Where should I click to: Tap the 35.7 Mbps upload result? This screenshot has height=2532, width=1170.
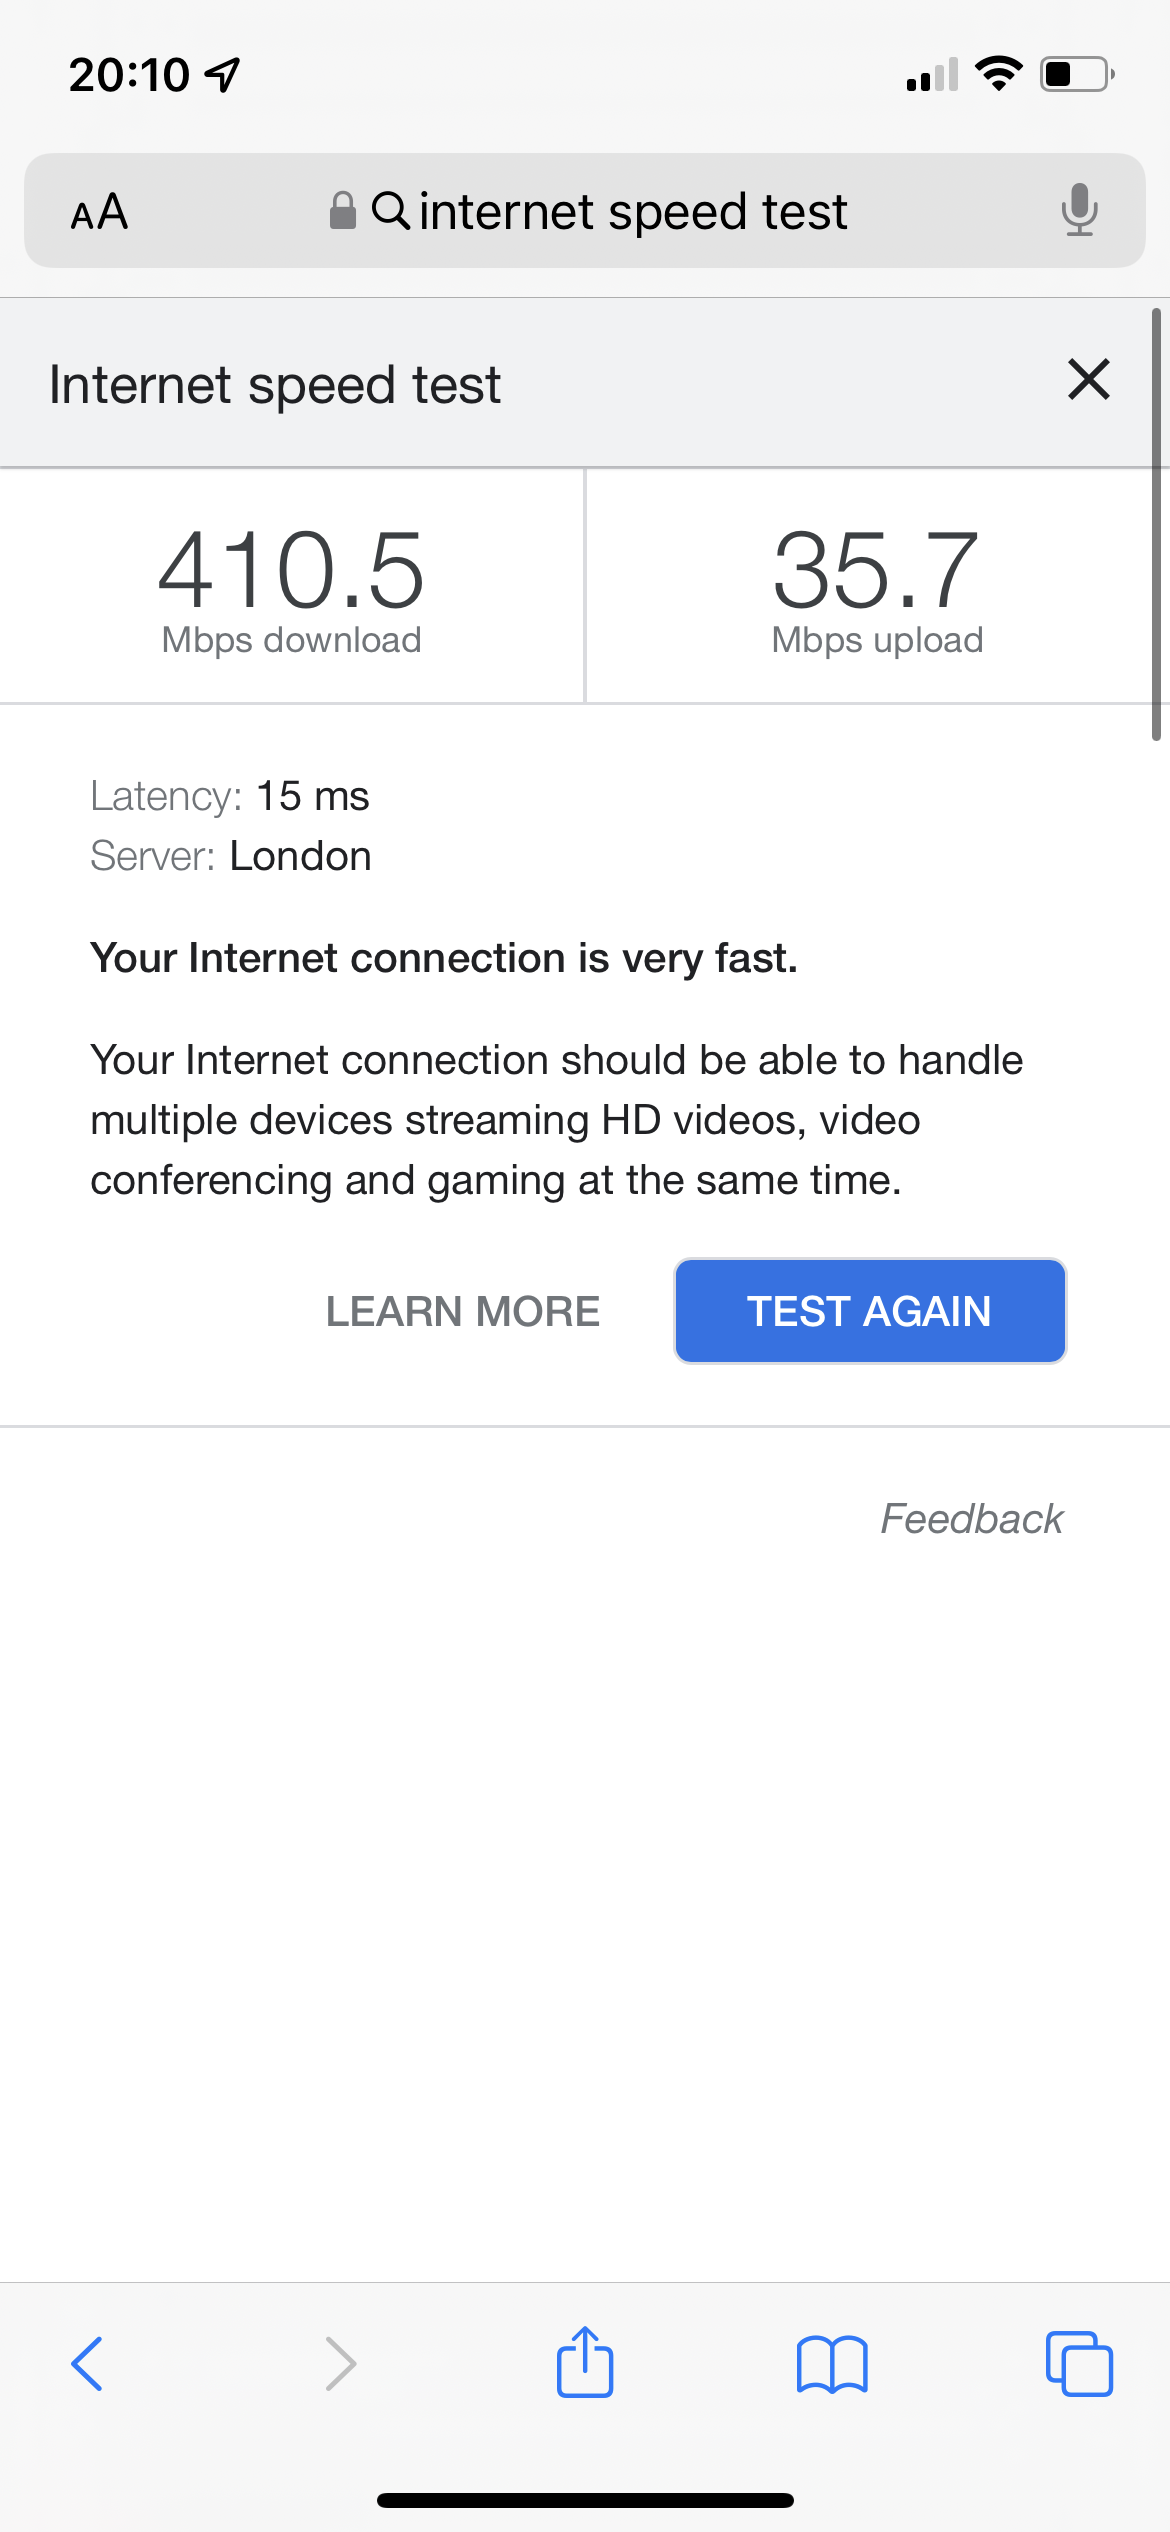click(877, 588)
